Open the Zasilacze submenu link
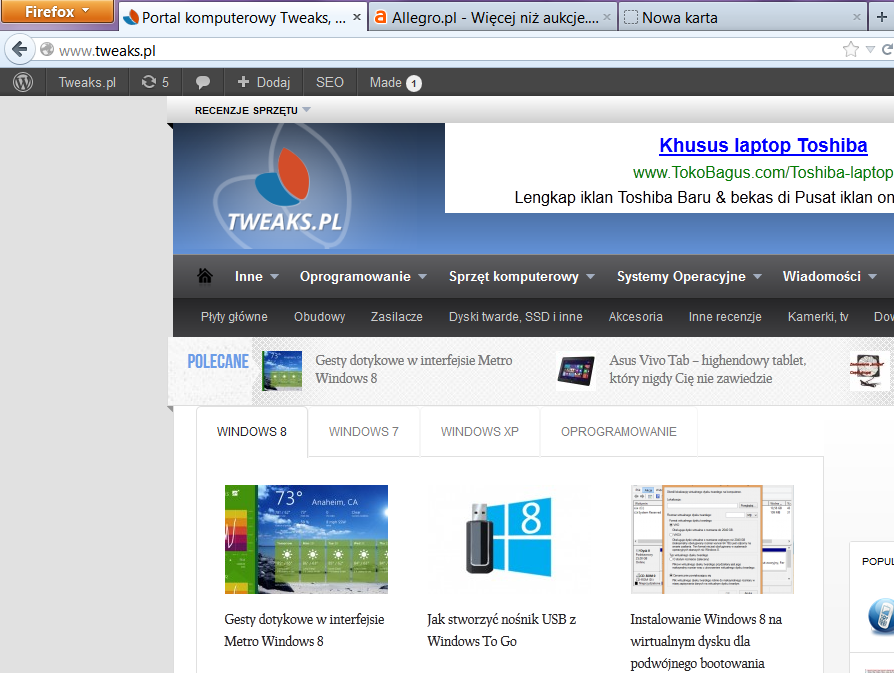 click(396, 317)
